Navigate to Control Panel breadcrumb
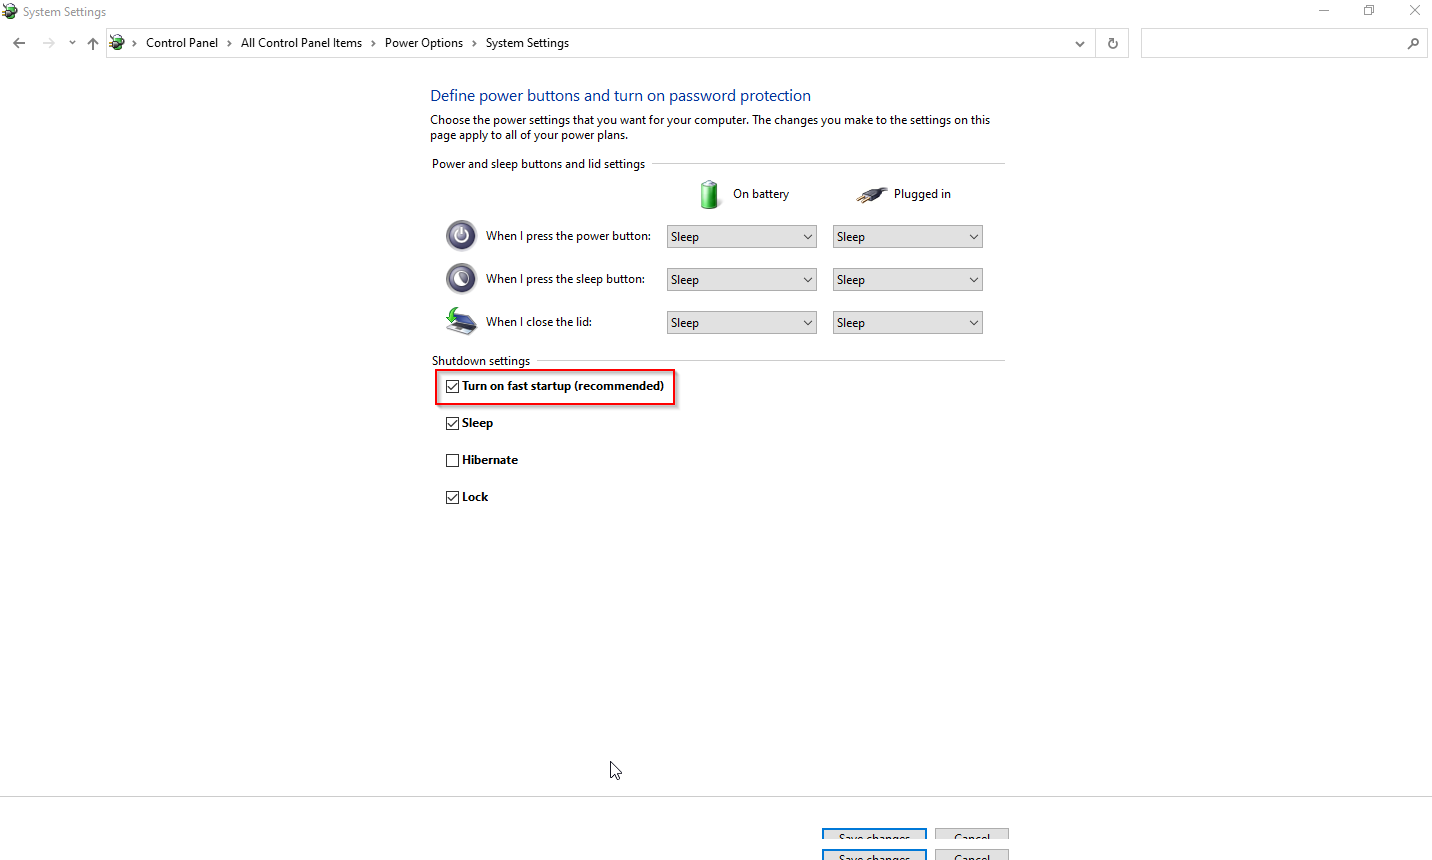1432x860 pixels. point(182,43)
